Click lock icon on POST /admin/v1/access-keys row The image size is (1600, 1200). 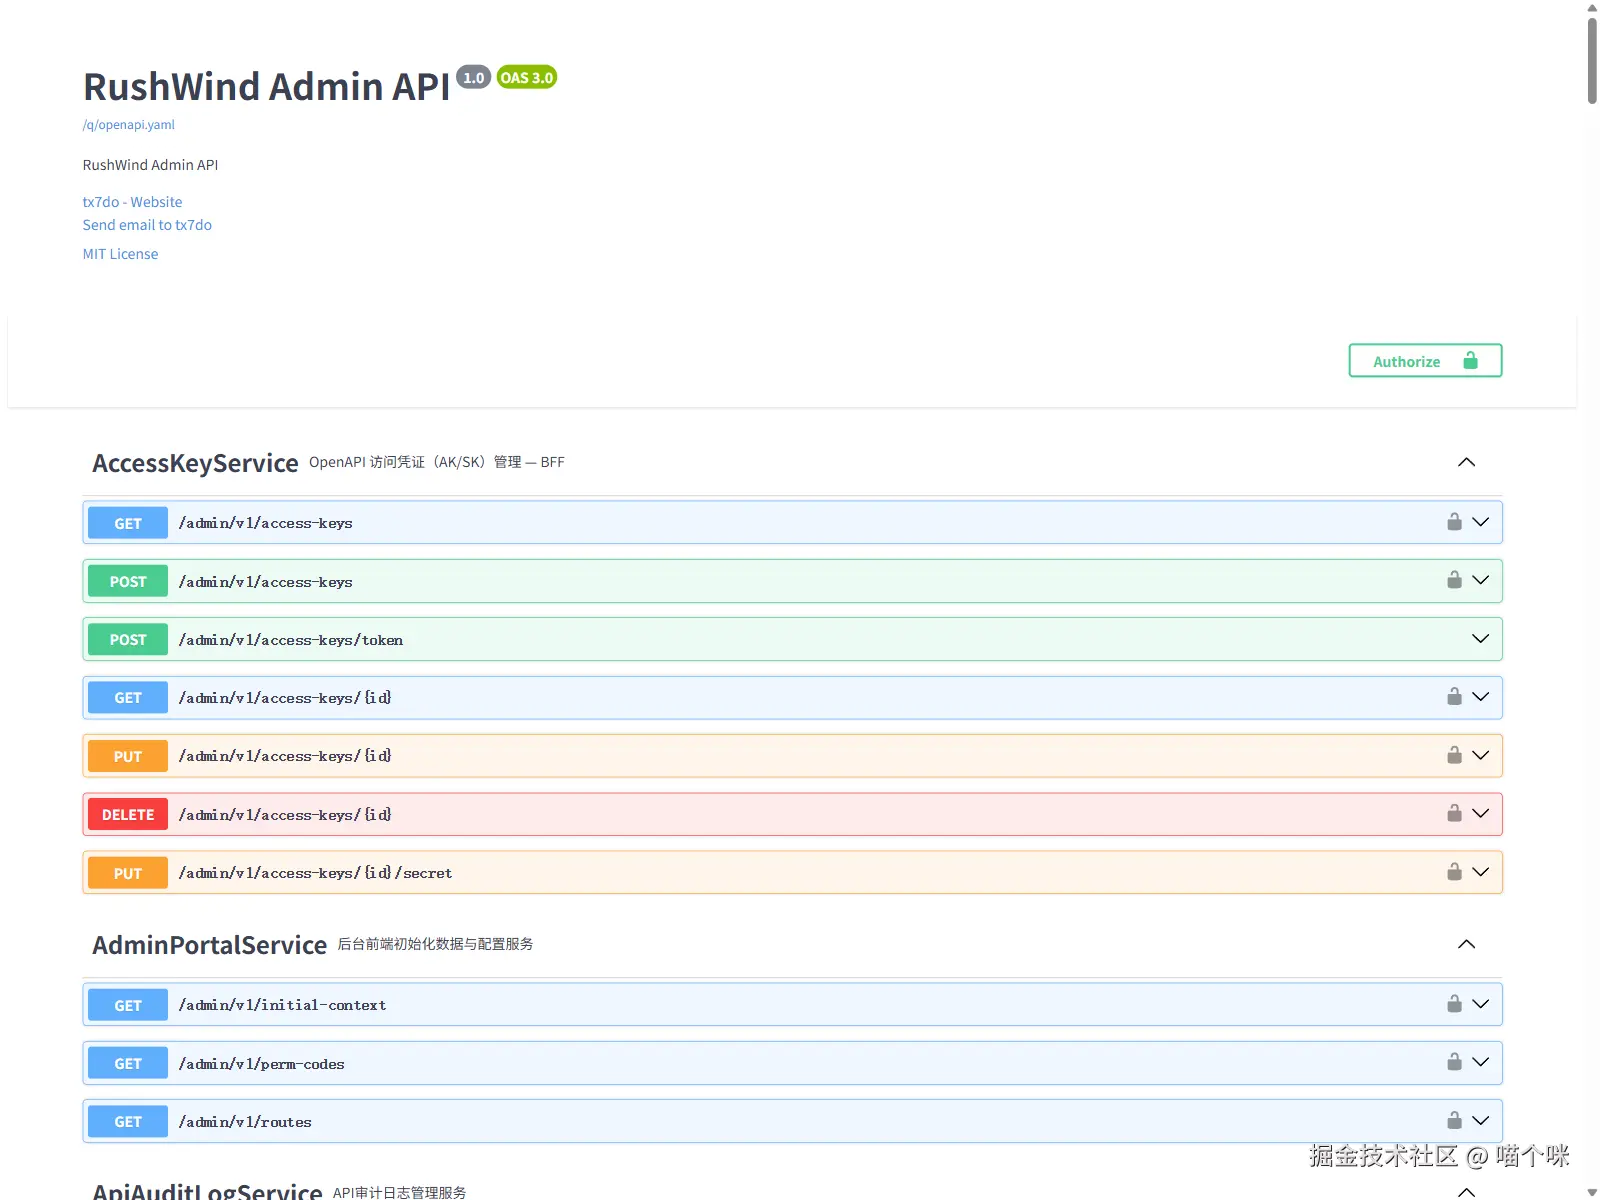tap(1454, 580)
